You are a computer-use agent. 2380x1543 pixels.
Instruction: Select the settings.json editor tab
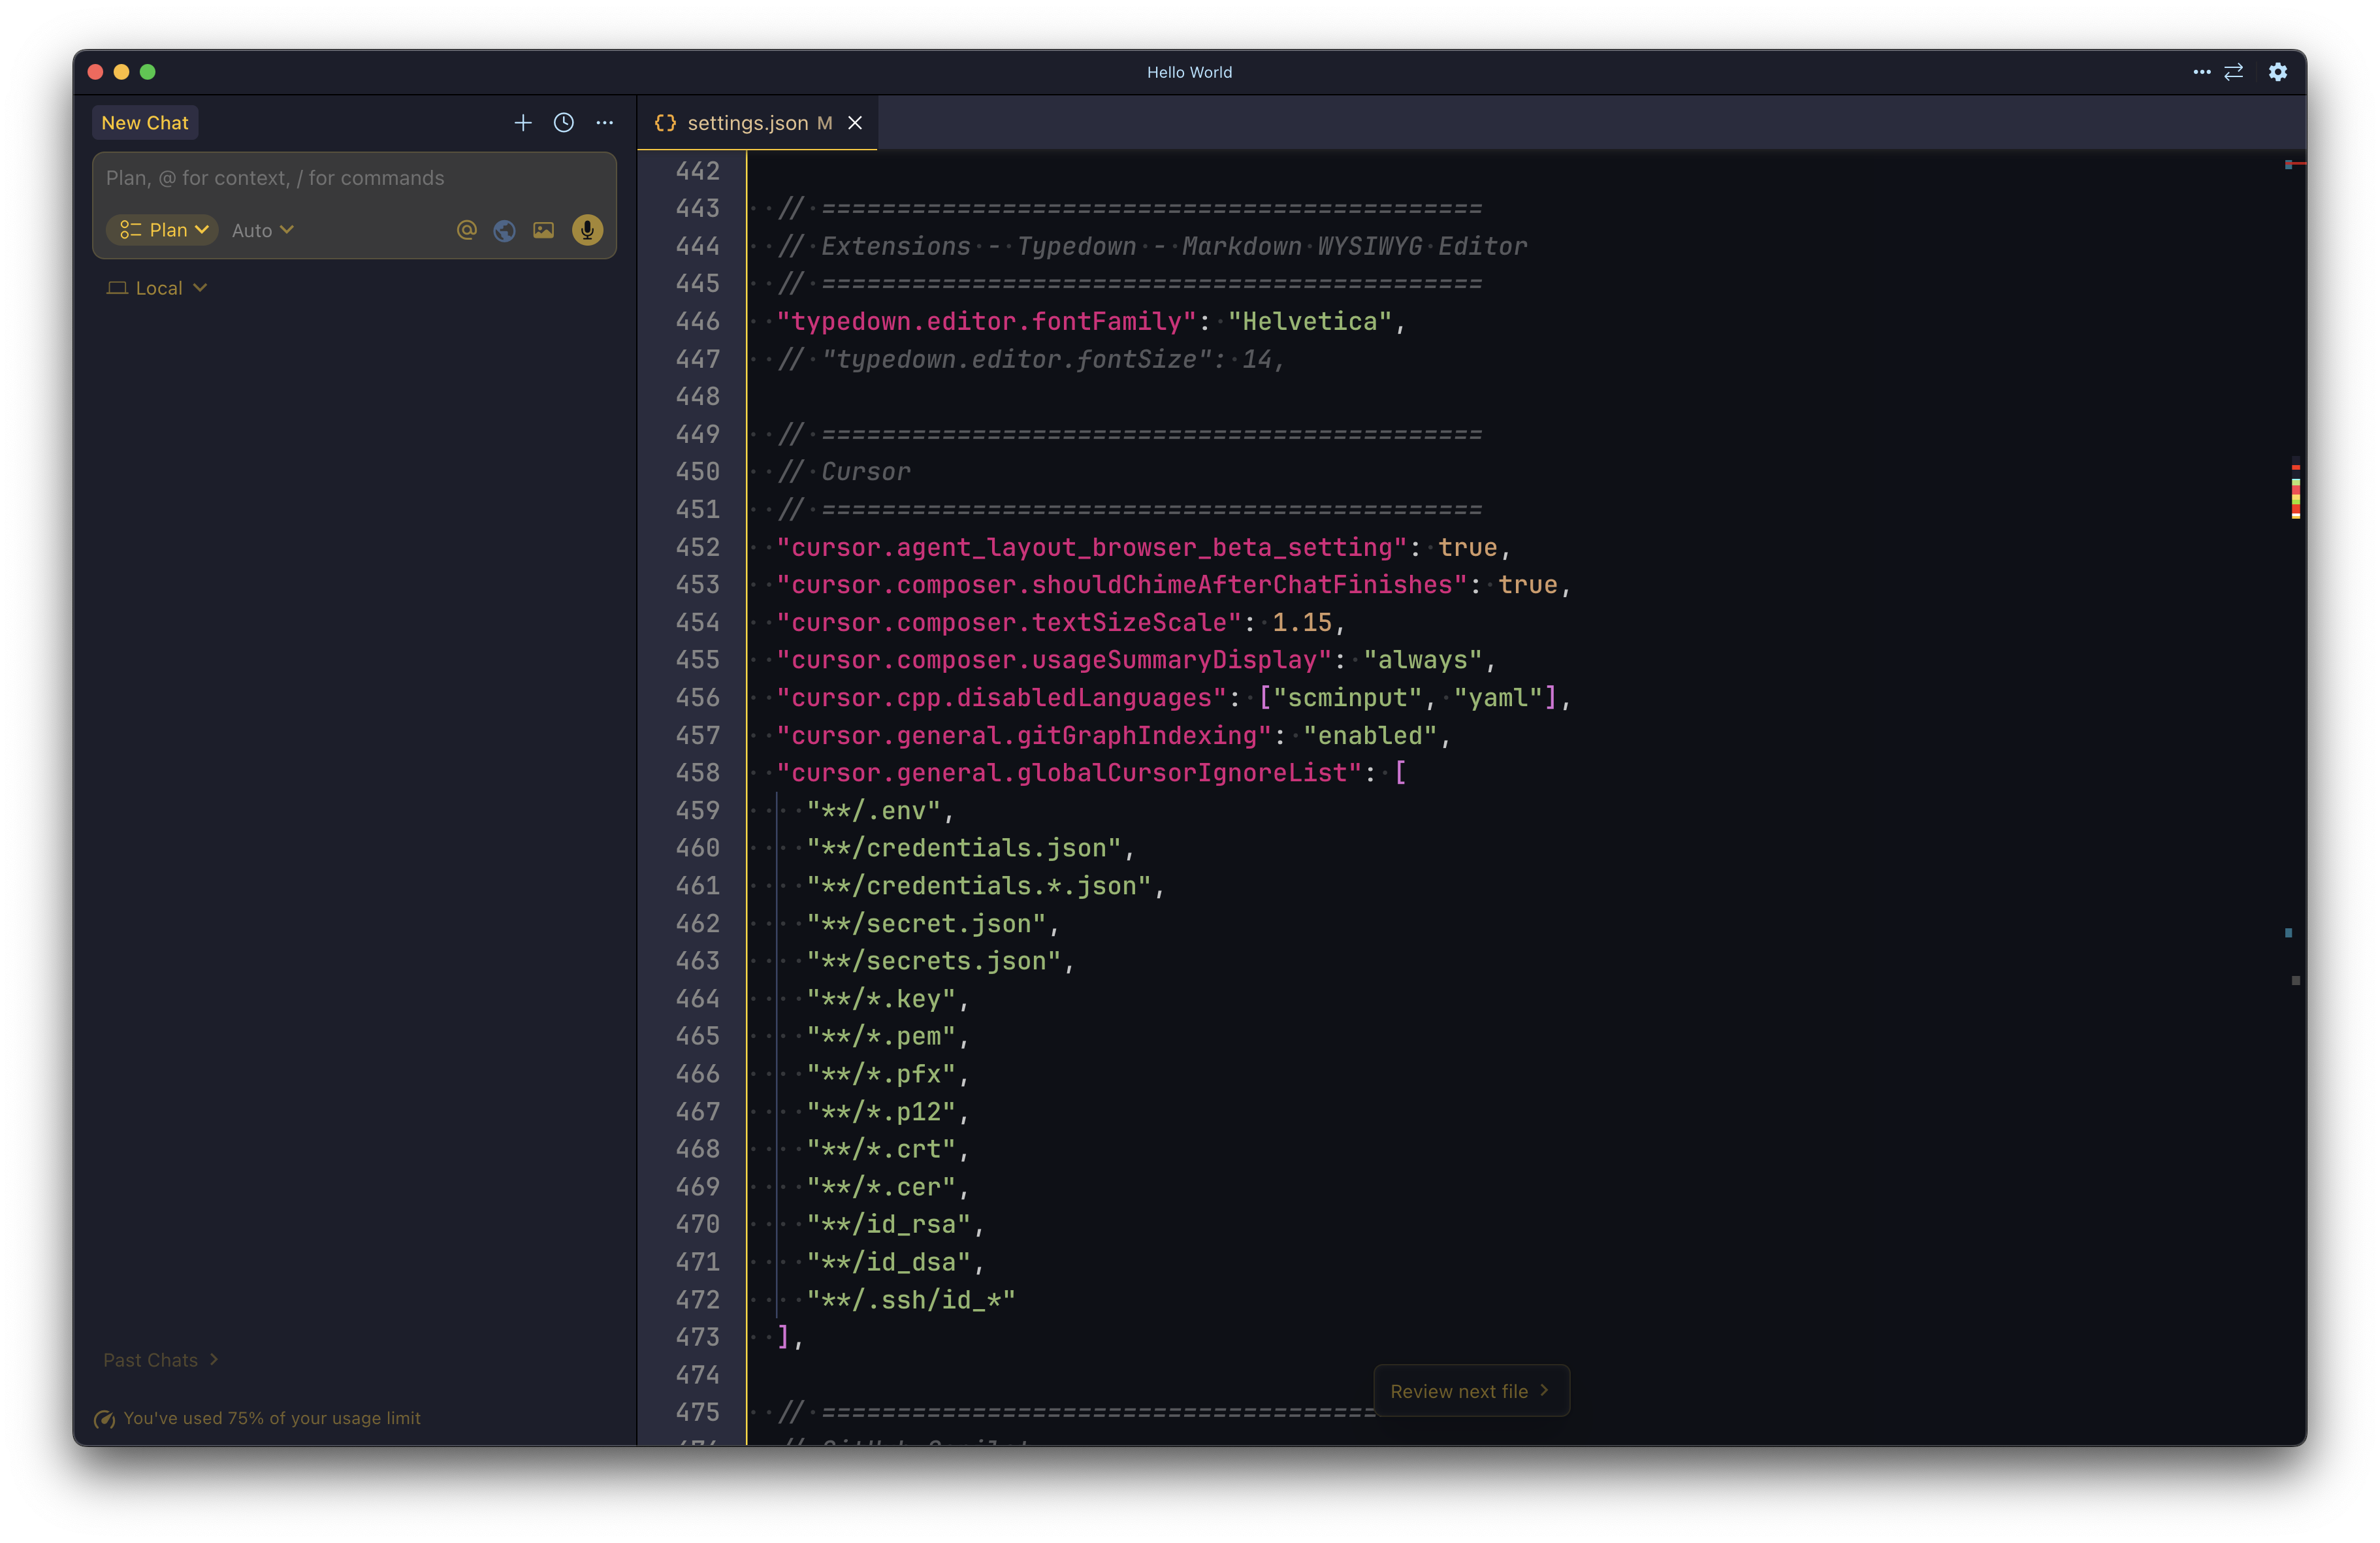pos(746,123)
